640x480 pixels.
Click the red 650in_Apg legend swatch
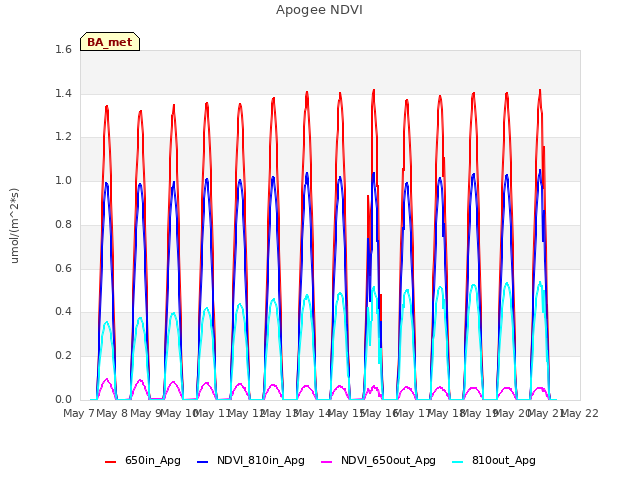110,462
